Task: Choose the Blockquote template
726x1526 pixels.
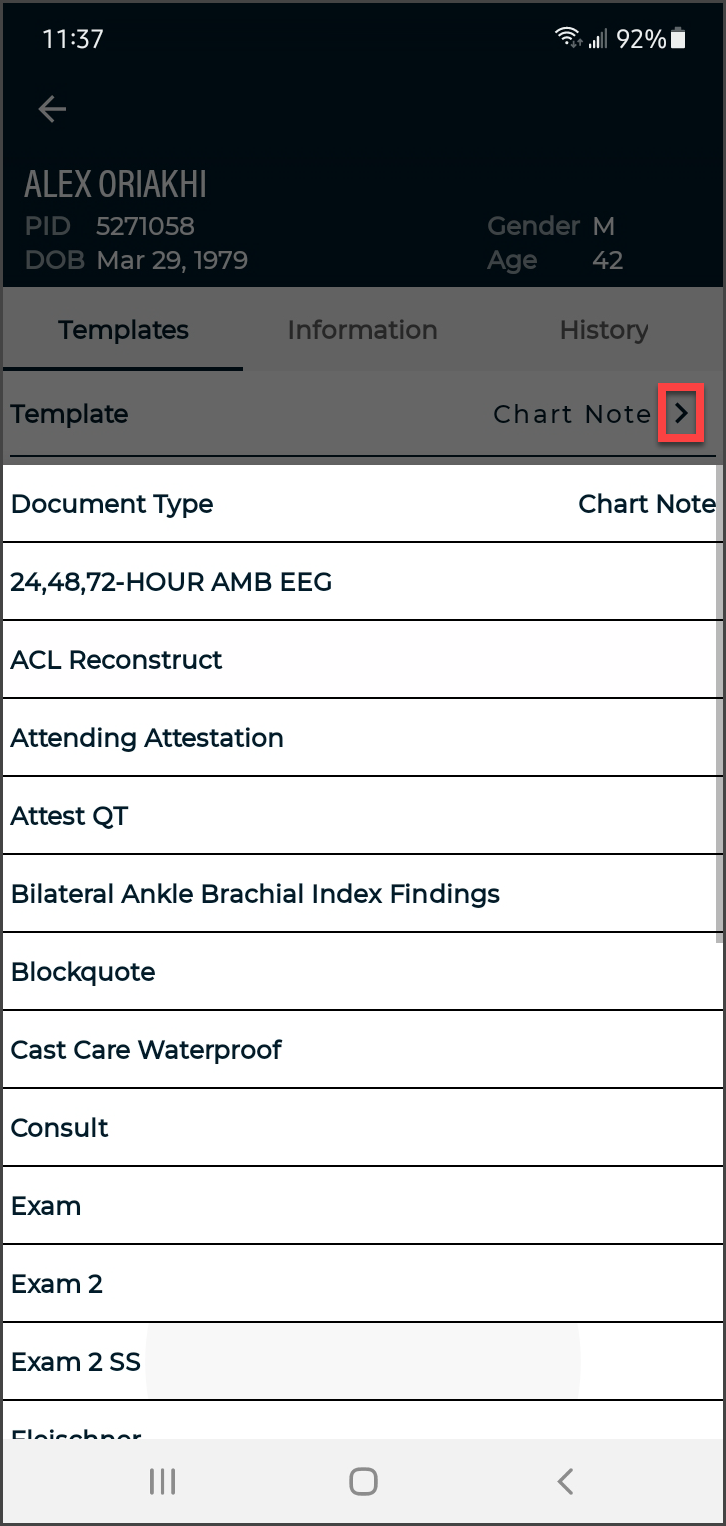Action: click(83, 972)
